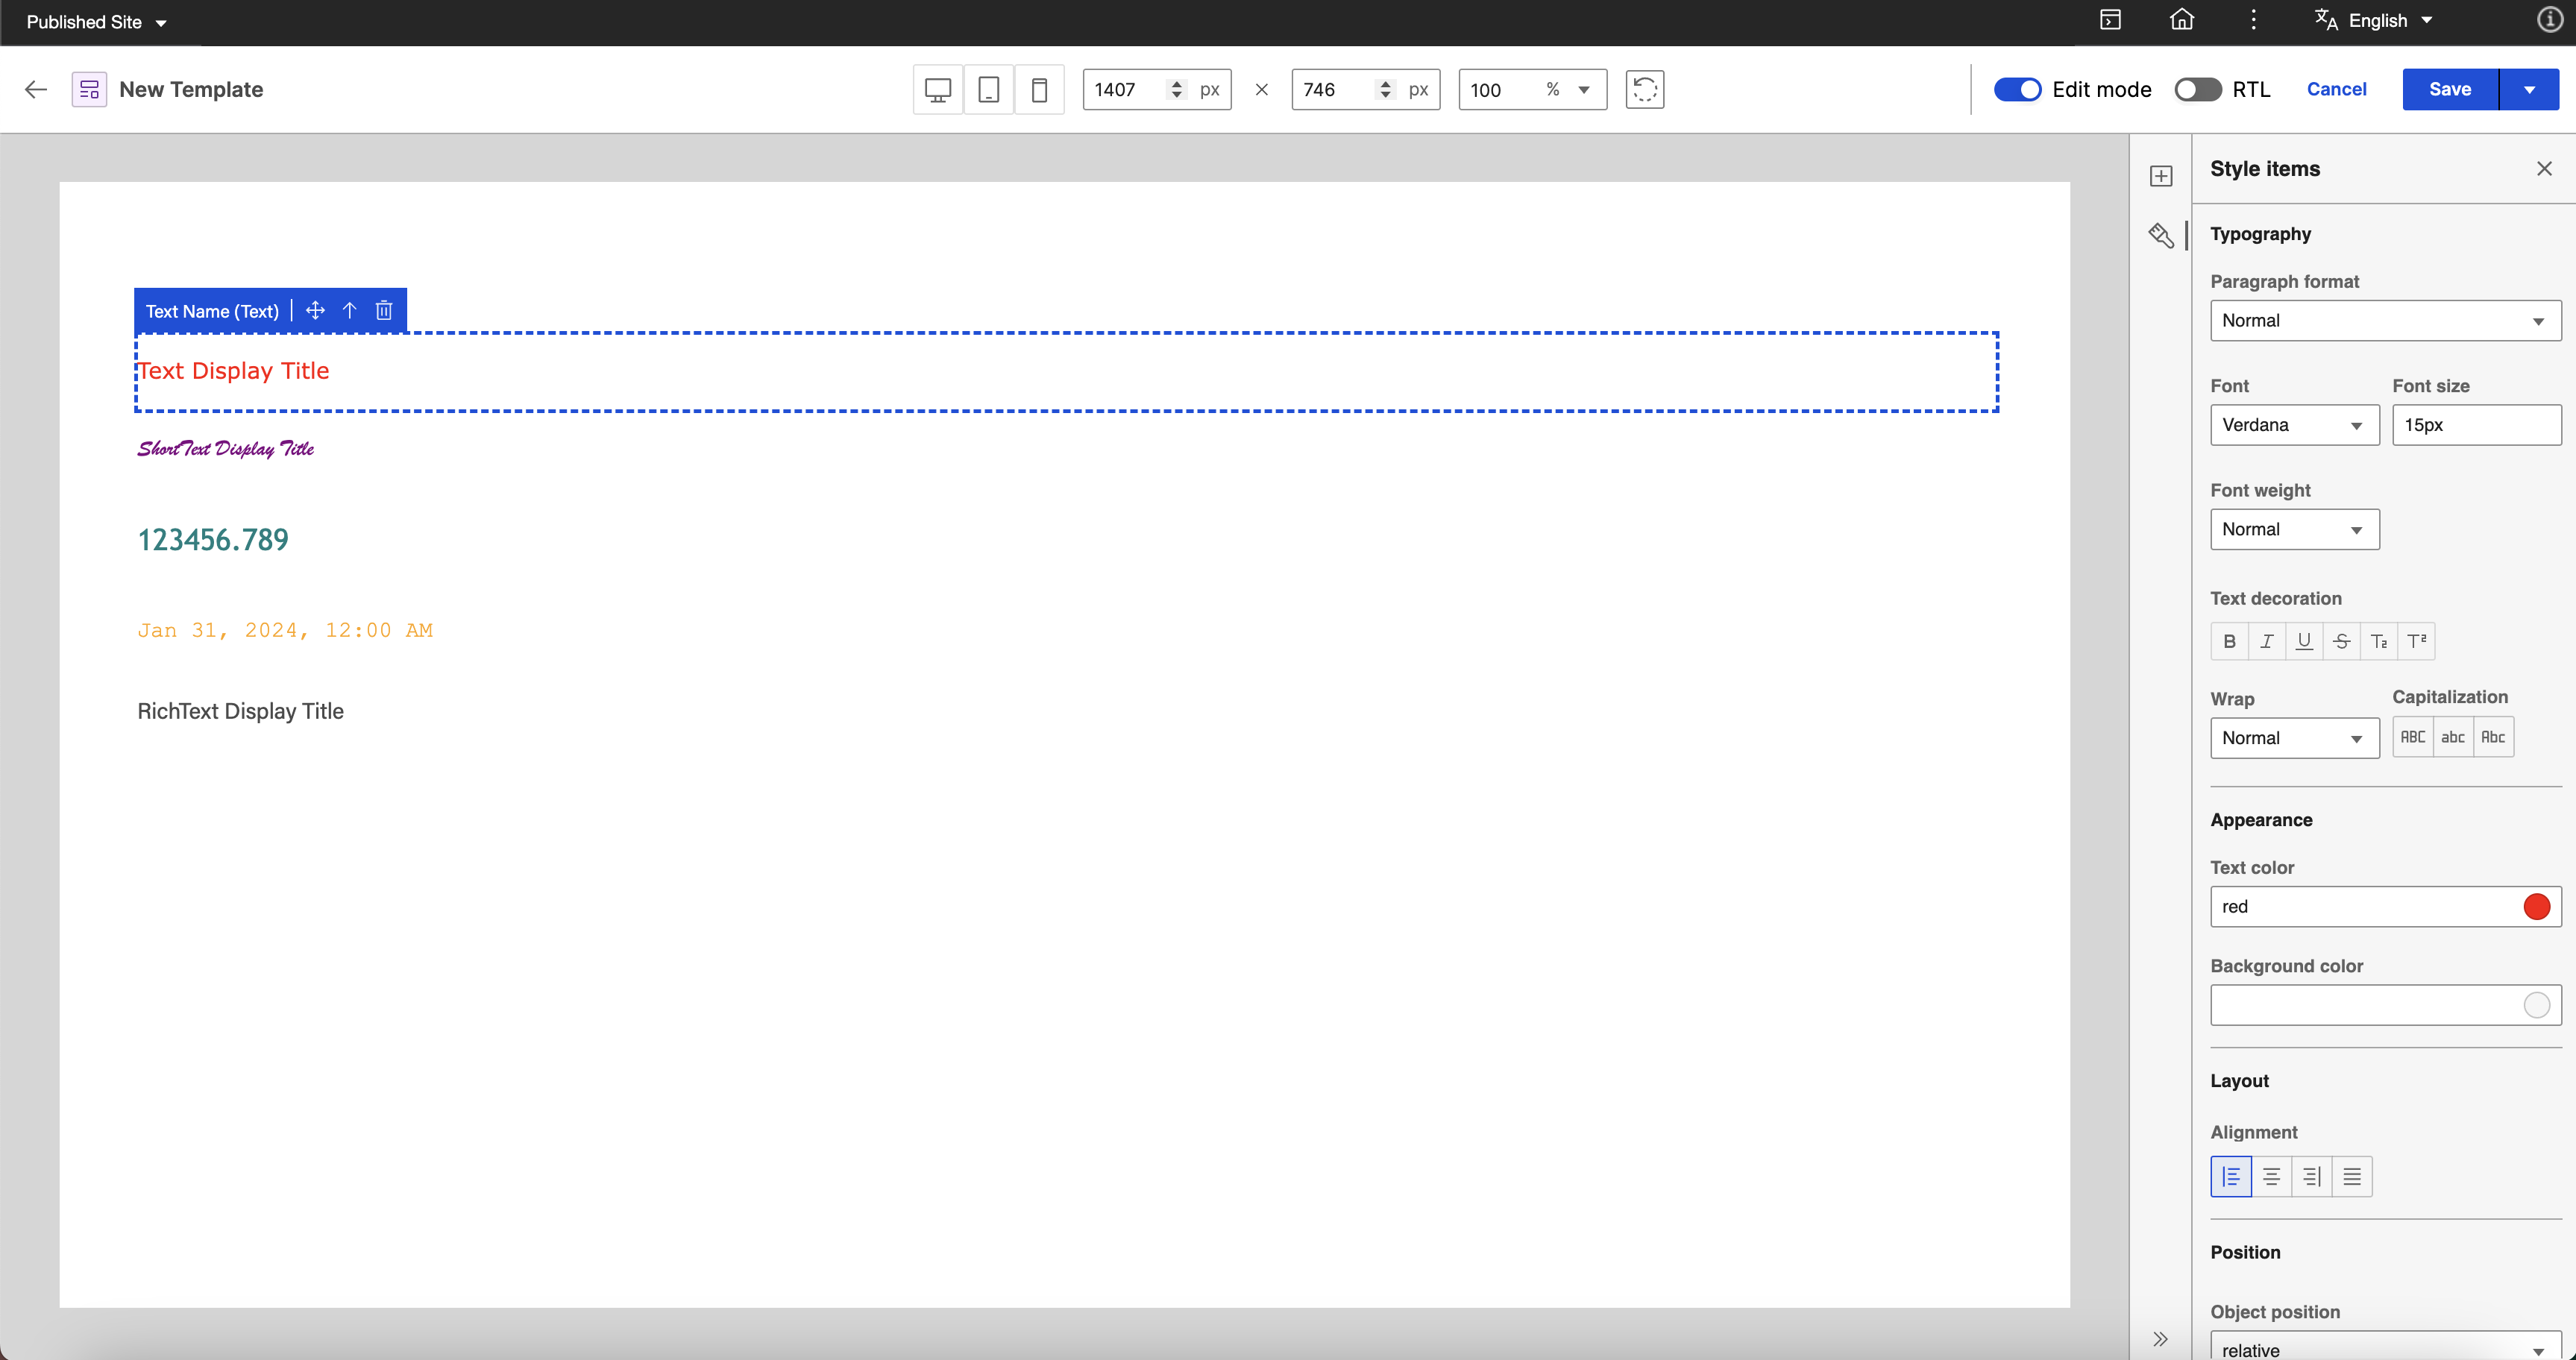Image resolution: width=2576 pixels, height=1360 pixels.
Task: Click the red text color swatch
Action: 2536,907
